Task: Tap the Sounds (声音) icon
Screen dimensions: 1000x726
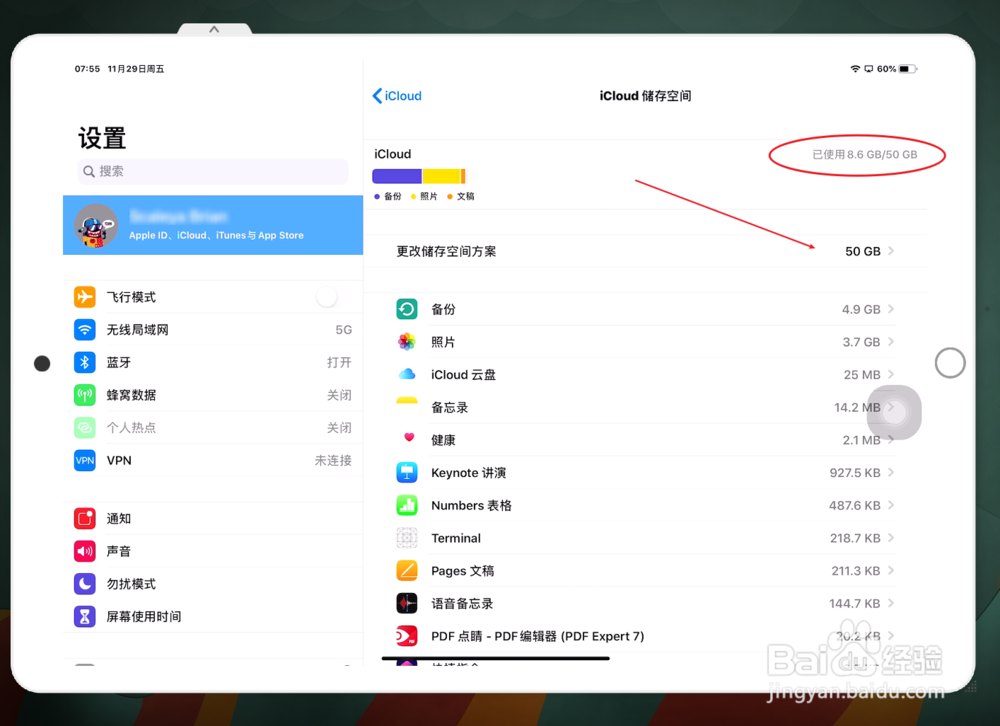Action: (85, 551)
